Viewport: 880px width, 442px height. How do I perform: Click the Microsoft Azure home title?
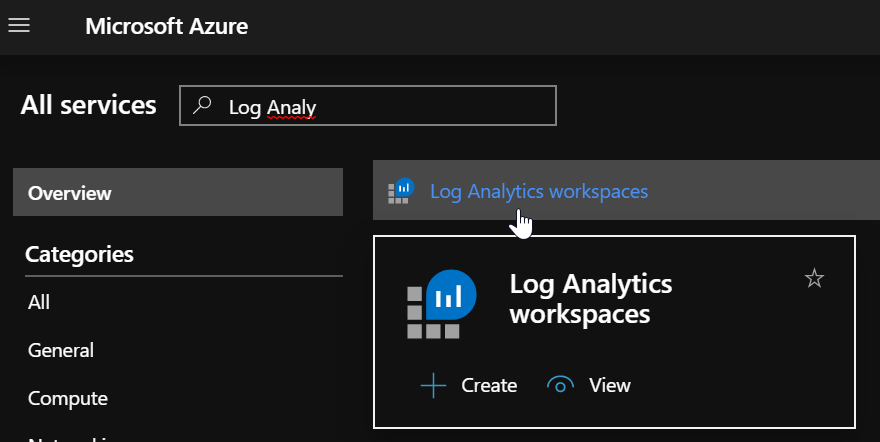(x=166, y=26)
